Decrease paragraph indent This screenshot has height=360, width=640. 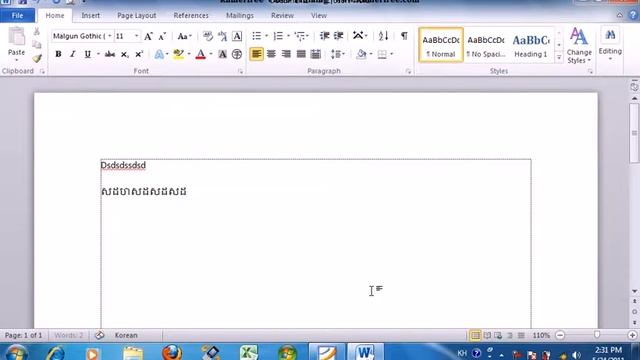(324, 36)
